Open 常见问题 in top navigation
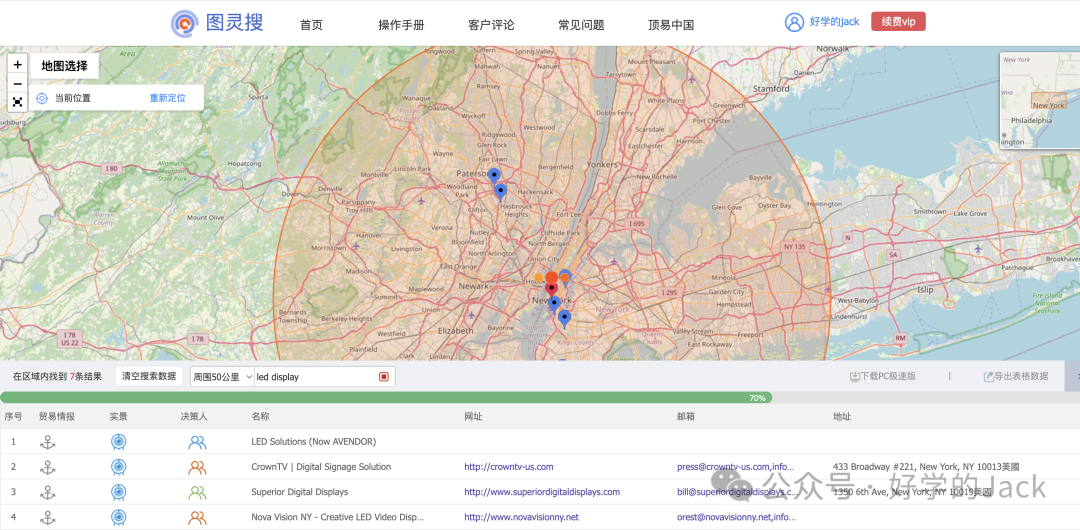 coord(581,25)
